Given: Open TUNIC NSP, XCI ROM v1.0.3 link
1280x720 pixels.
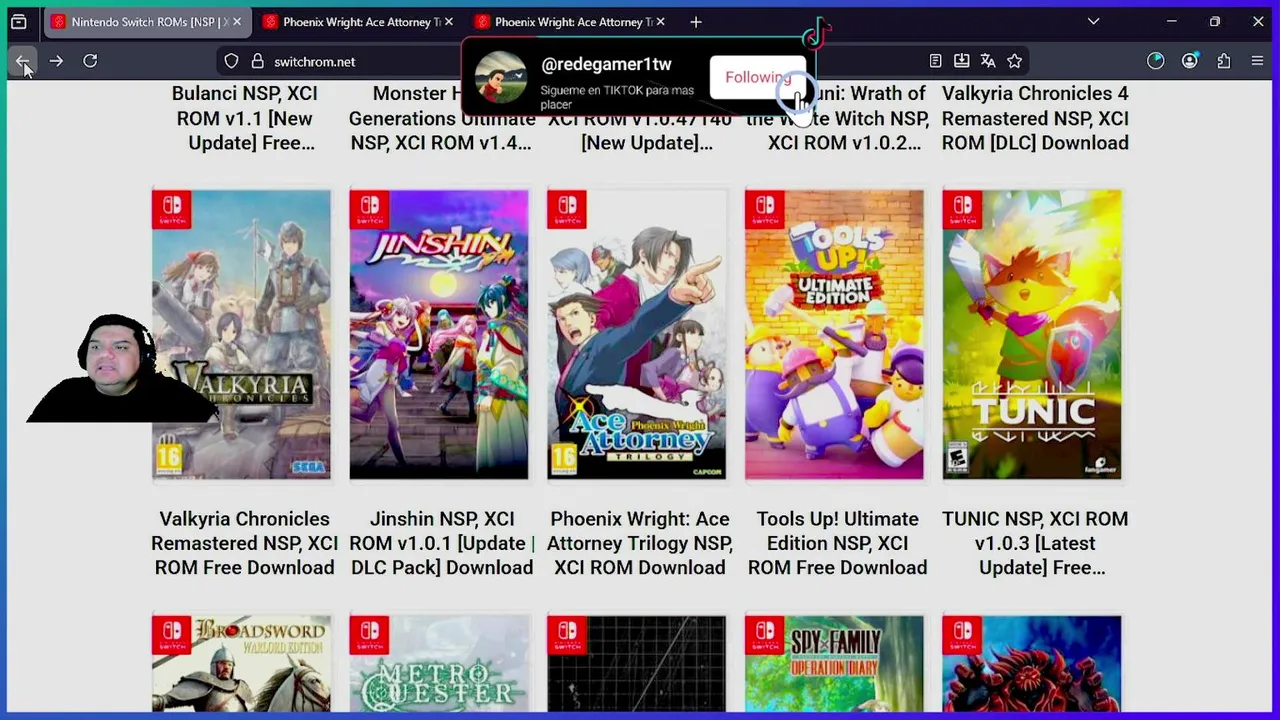Looking at the screenshot, I should [x=1035, y=543].
